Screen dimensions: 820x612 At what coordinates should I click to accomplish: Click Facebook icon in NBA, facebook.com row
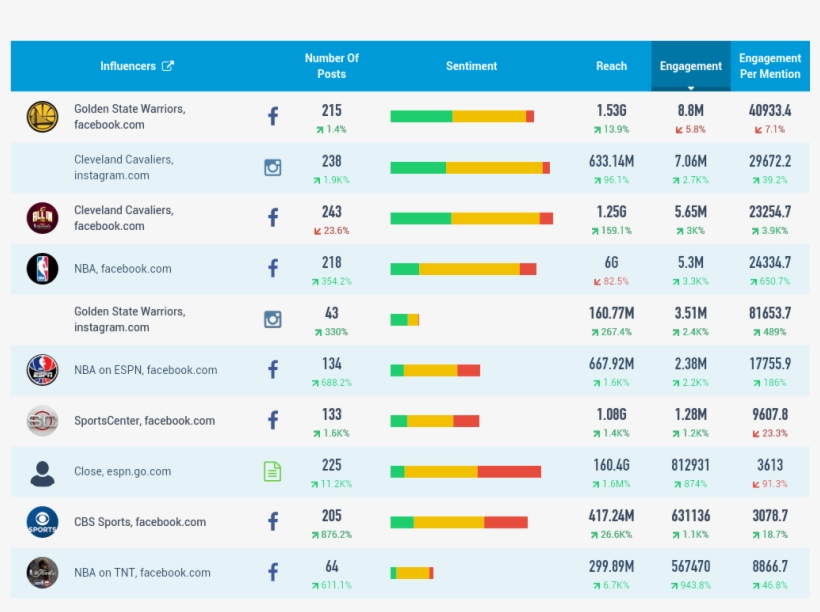point(273,268)
